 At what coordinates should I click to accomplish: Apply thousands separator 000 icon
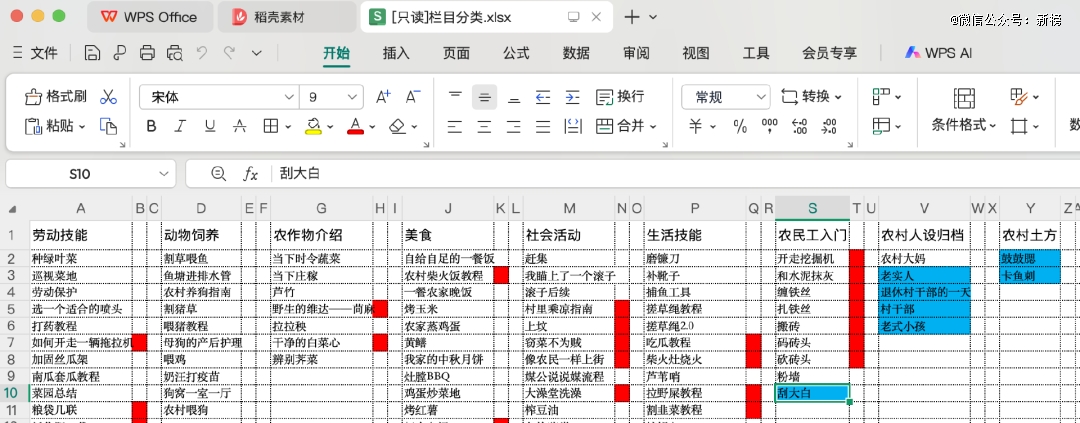click(x=769, y=126)
